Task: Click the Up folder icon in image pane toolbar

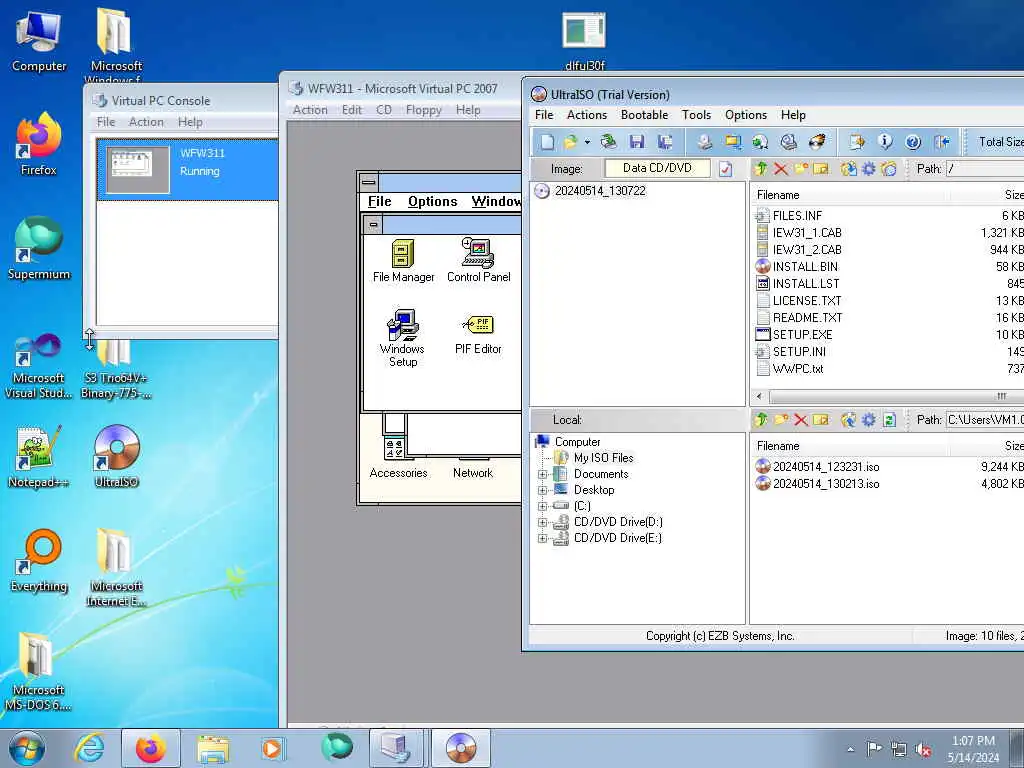Action: 760,169
